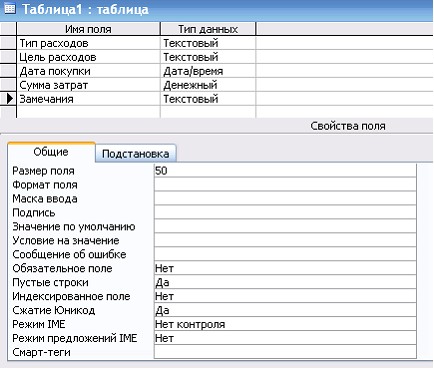Click the Режим предложений IME value Нет

285,338
